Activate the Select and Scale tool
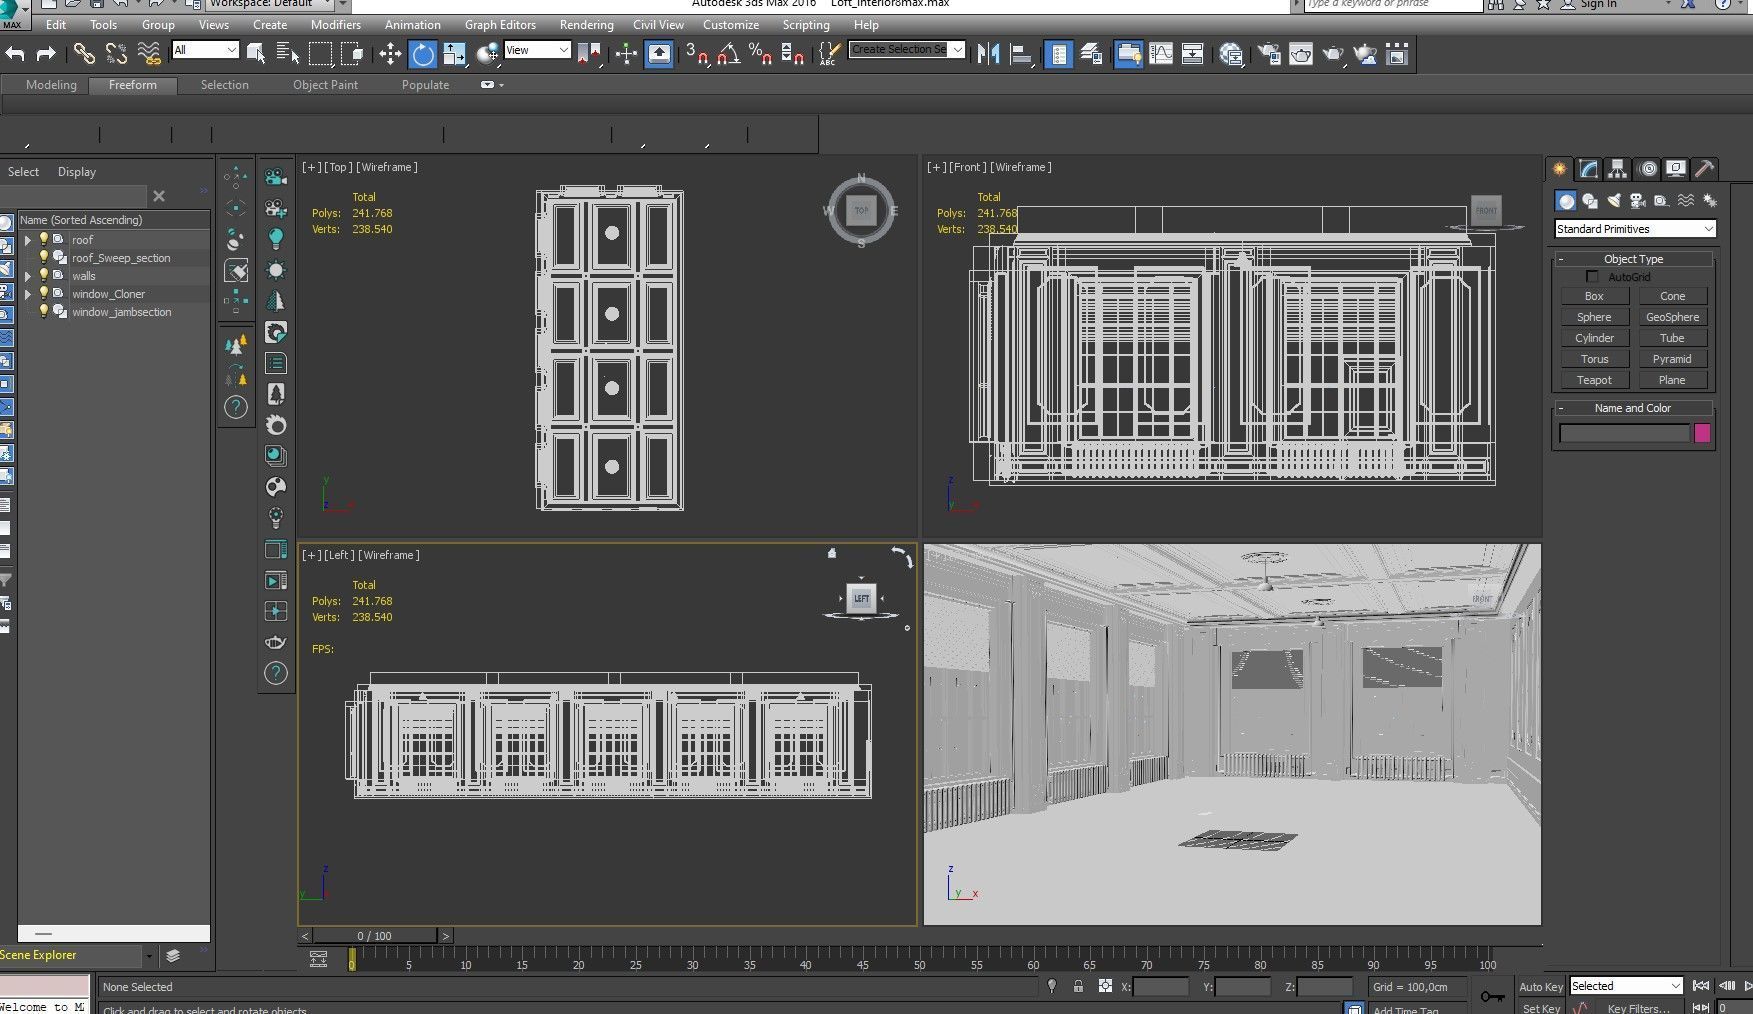 point(455,54)
